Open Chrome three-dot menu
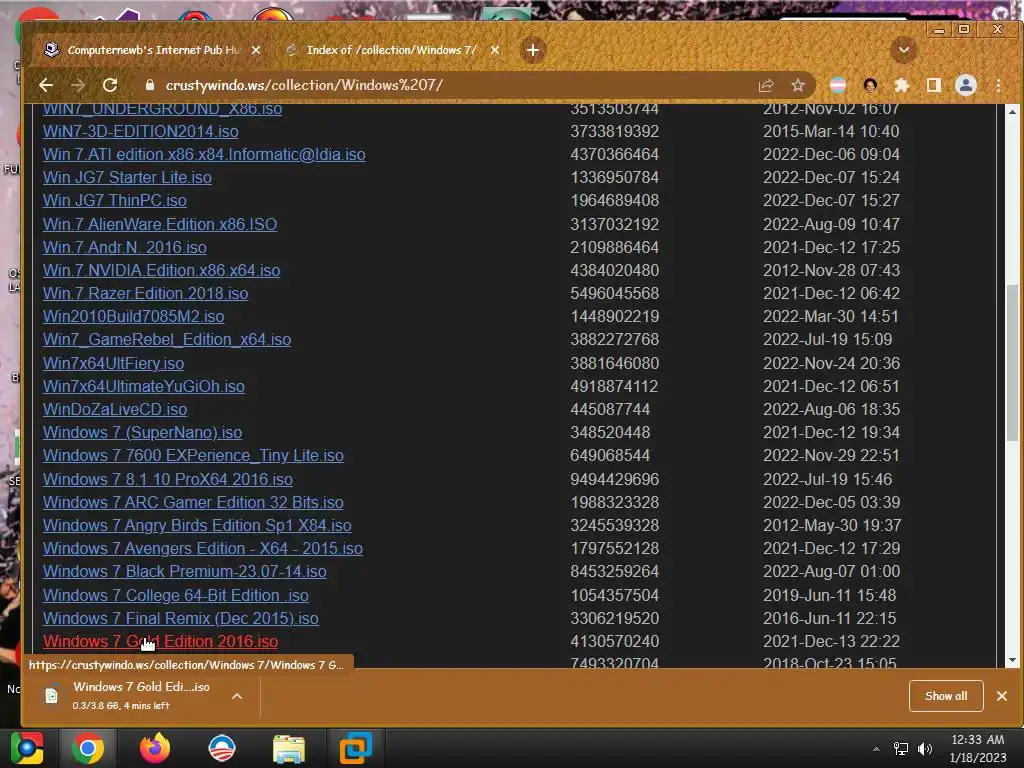 tap(998, 86)
